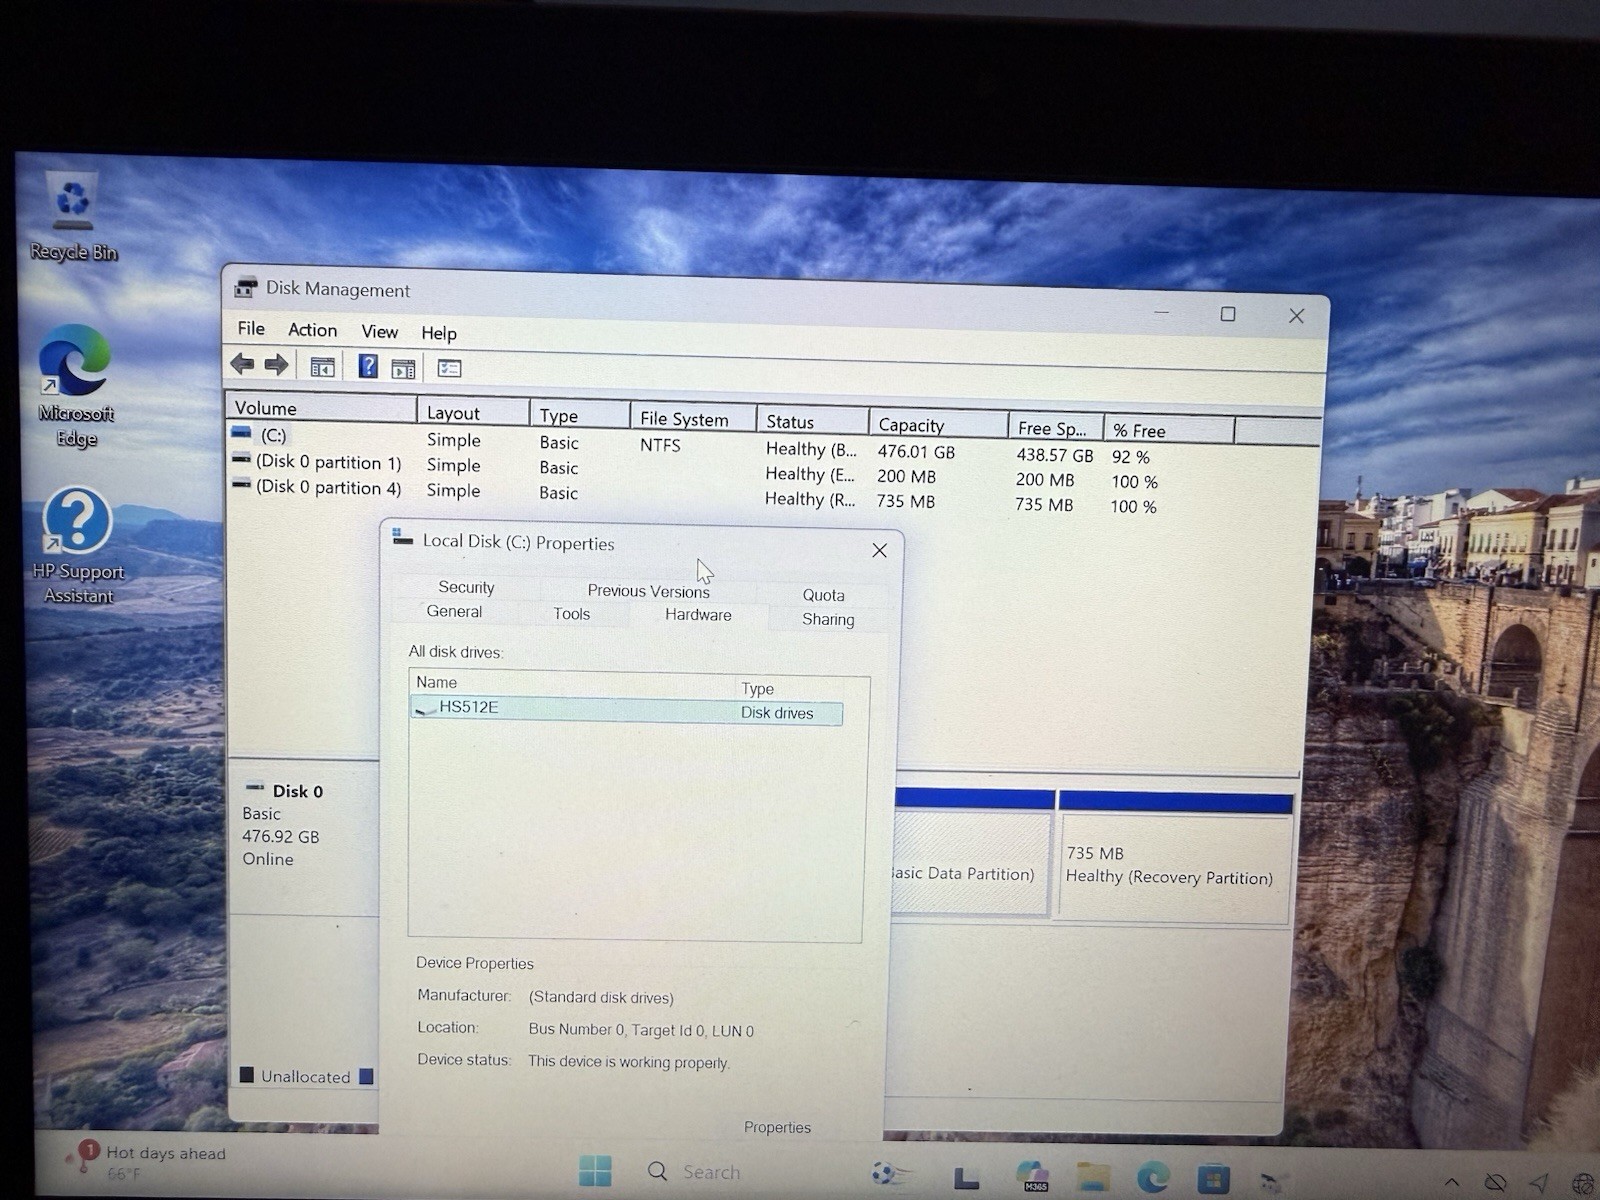Open File Explorer from the taskbar
This screenshot has height=1200, width=1600.
(x=1093, y=1178)
